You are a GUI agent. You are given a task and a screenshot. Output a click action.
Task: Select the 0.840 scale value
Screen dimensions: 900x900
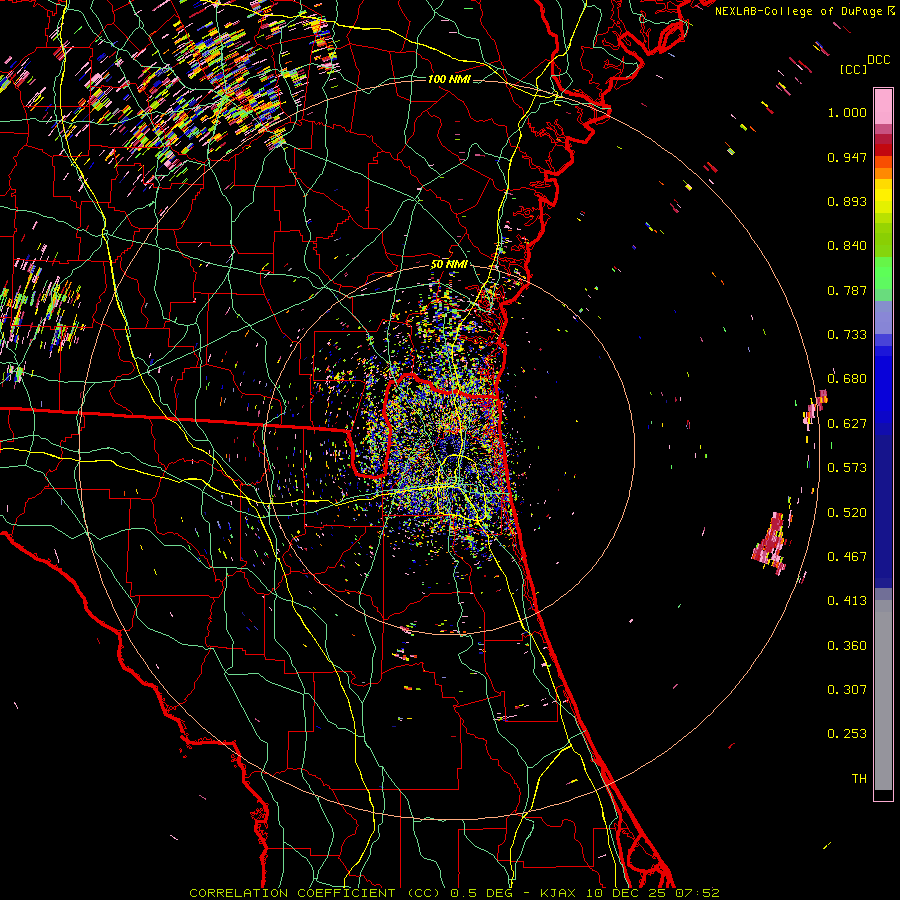click(x=847, y=246)
